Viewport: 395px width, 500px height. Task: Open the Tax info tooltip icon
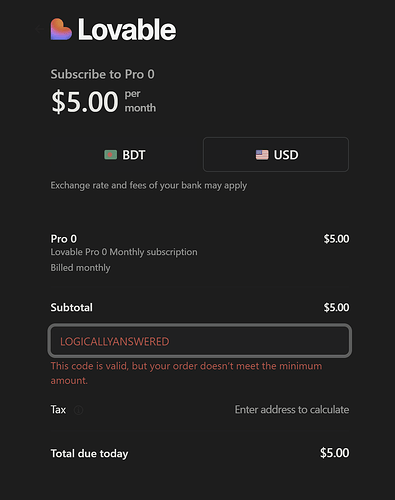[78, 410]
